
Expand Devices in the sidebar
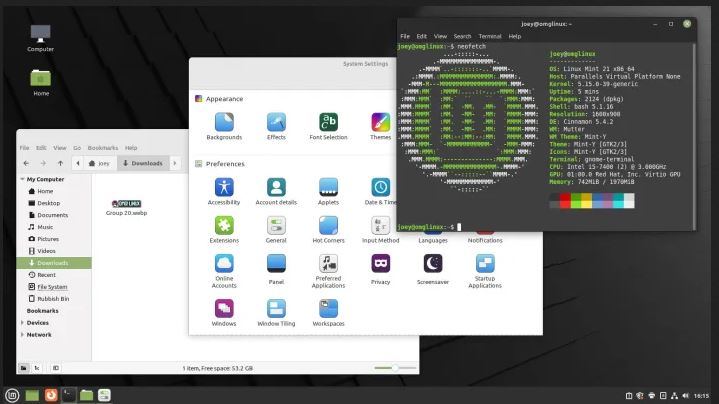click(x=22, y=323)
